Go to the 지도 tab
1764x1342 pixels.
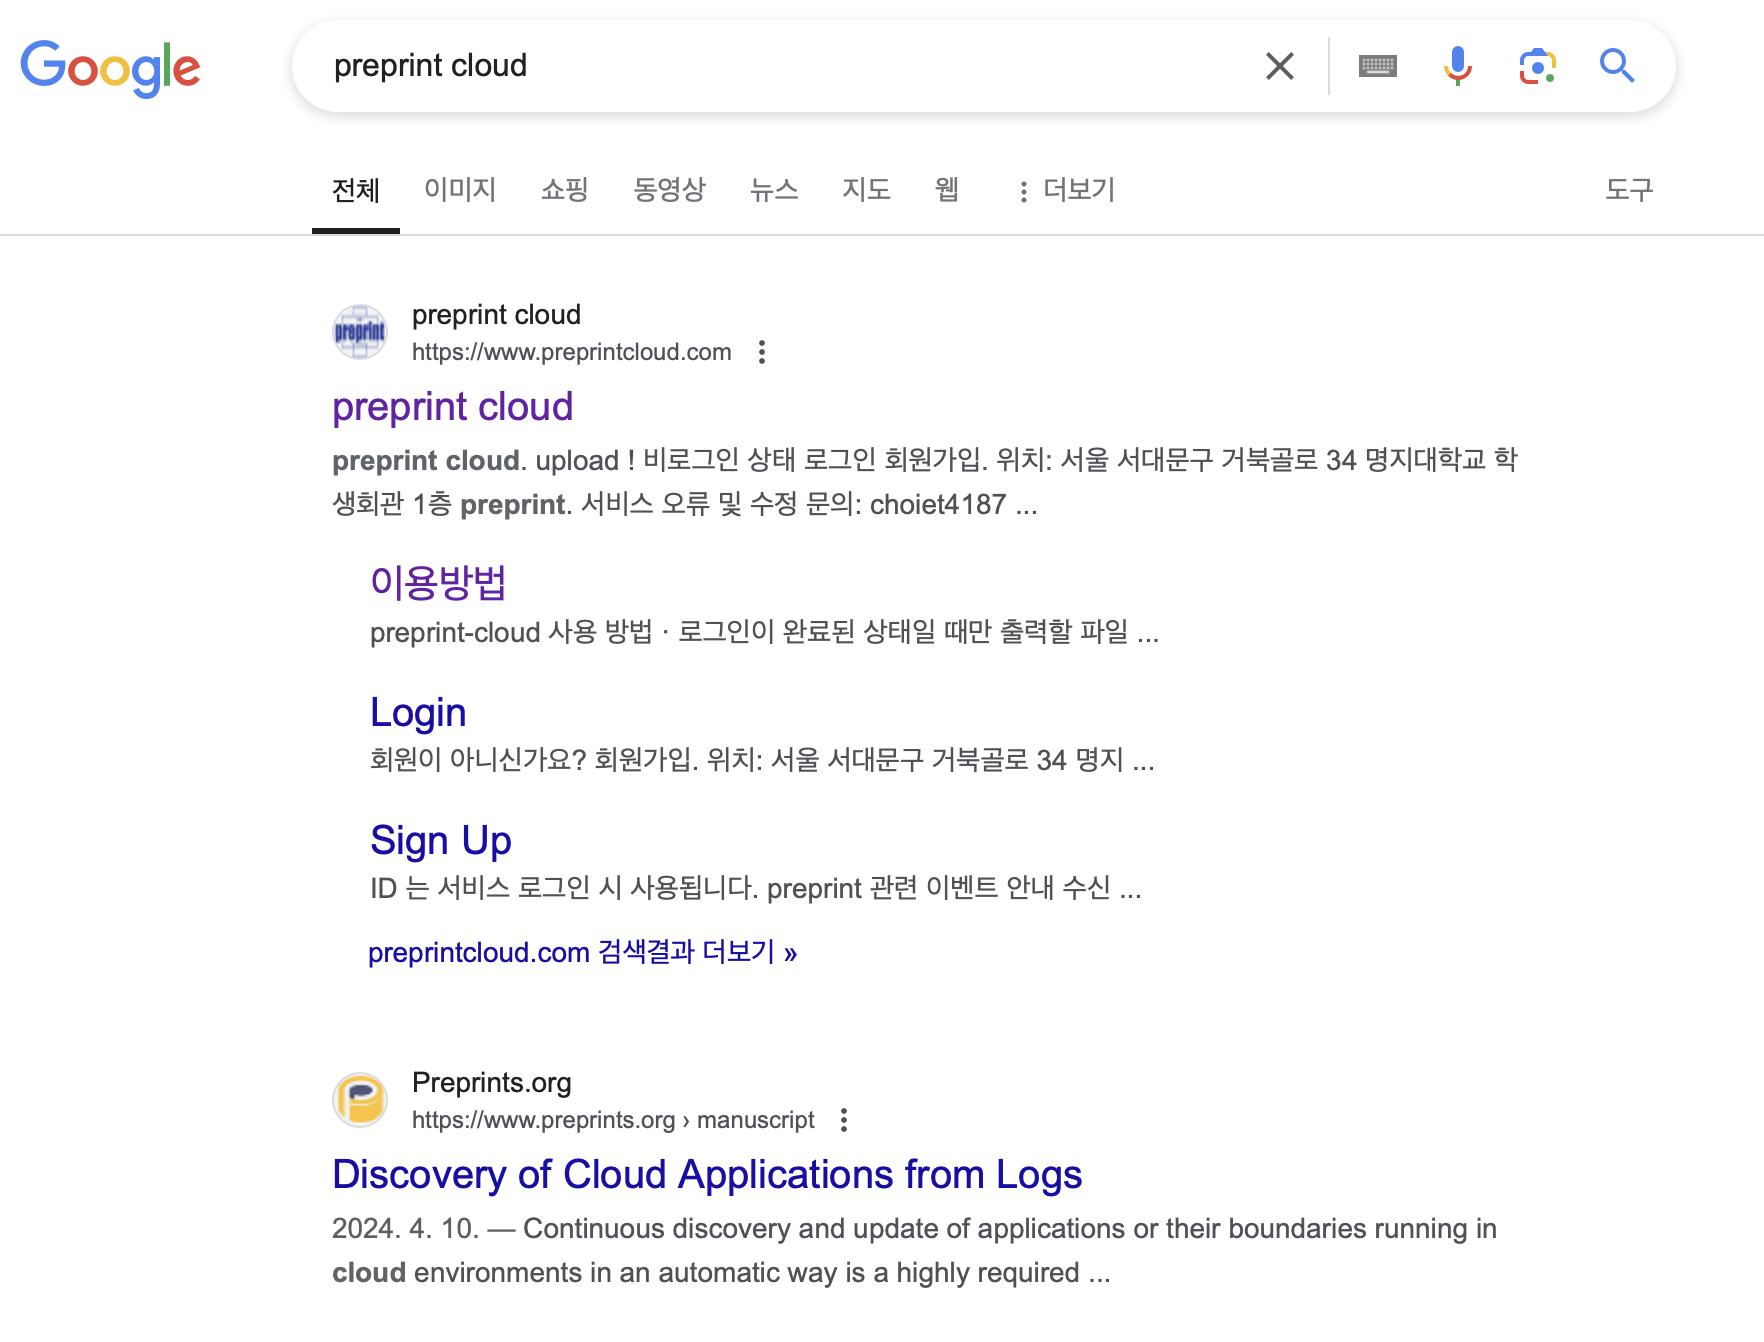pyautogui.click(x=866, y=190)
